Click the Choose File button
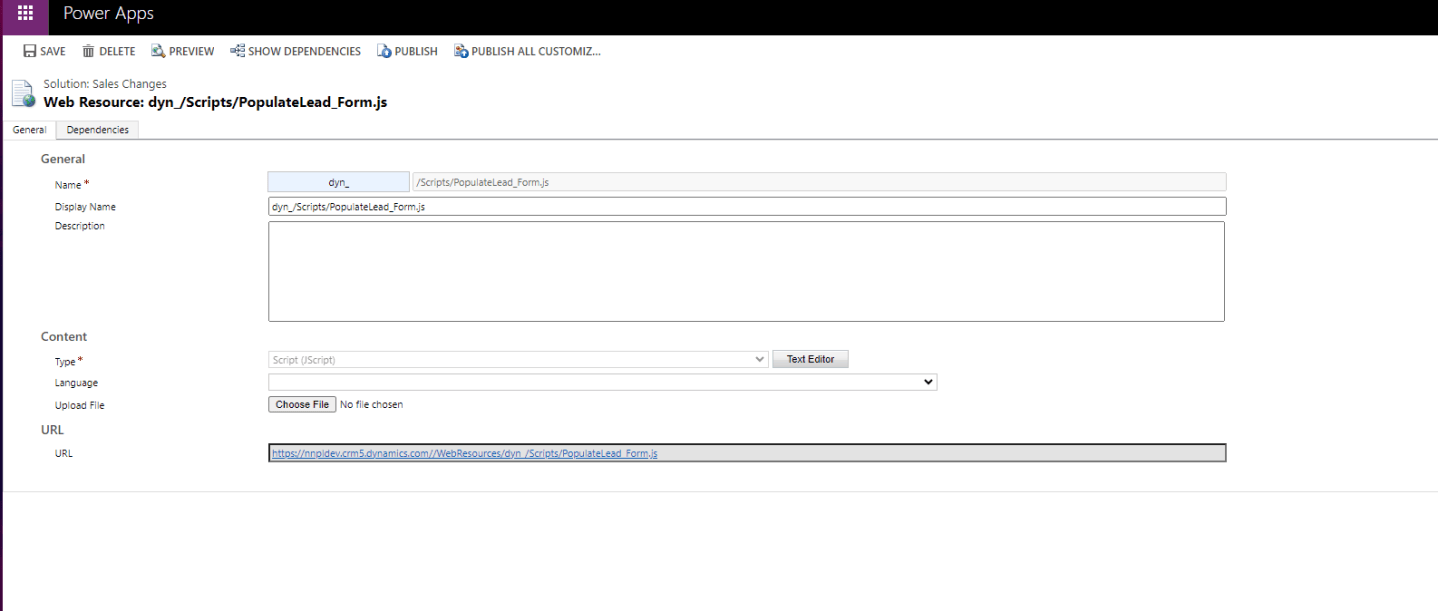Screen dimensions: 1438x611 coord(302,404)
